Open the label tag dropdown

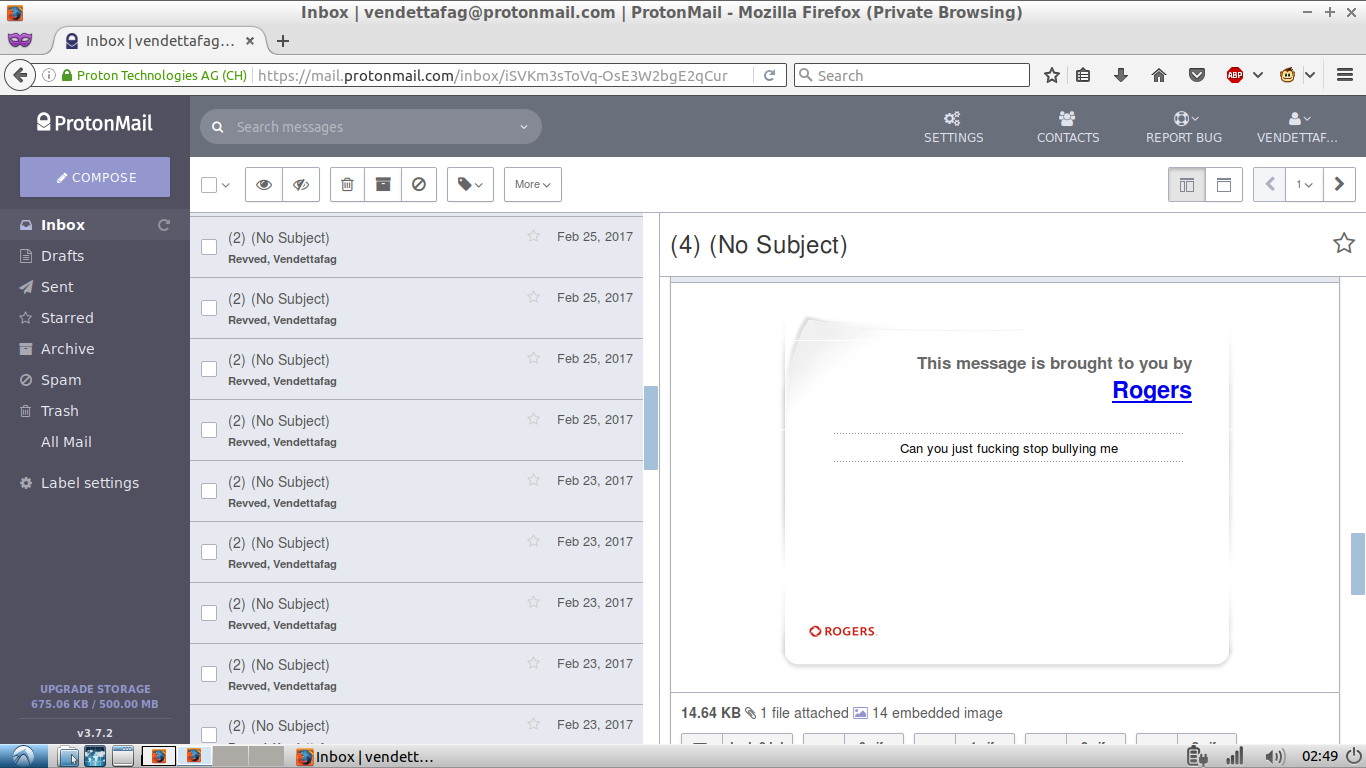[470, 184]
